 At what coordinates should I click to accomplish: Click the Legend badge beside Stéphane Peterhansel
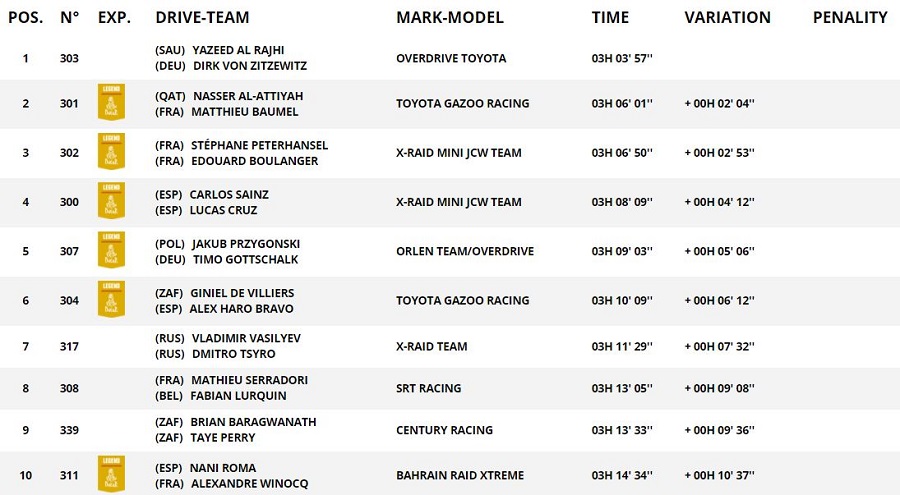tap(111, 152)
